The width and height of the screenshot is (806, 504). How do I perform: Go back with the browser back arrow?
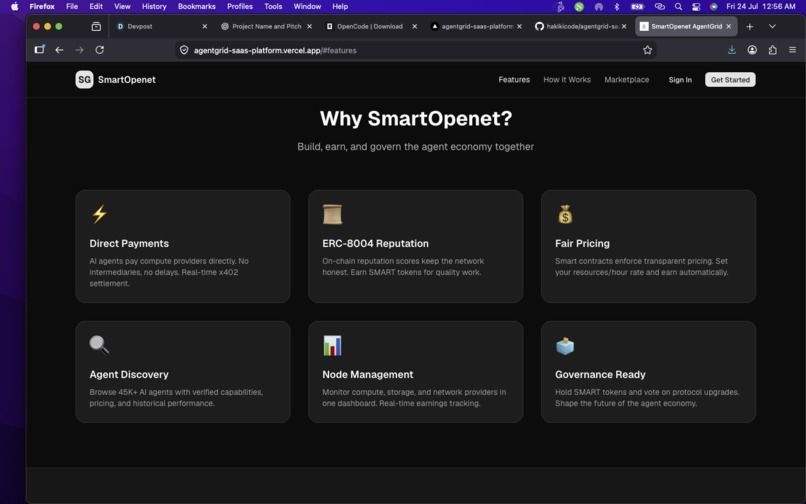[x=59, y=50]
